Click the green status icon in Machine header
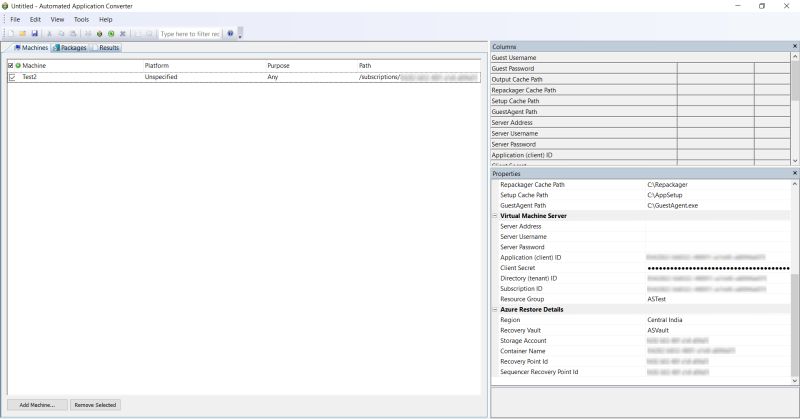800x419 pixels. pos(18,66)
